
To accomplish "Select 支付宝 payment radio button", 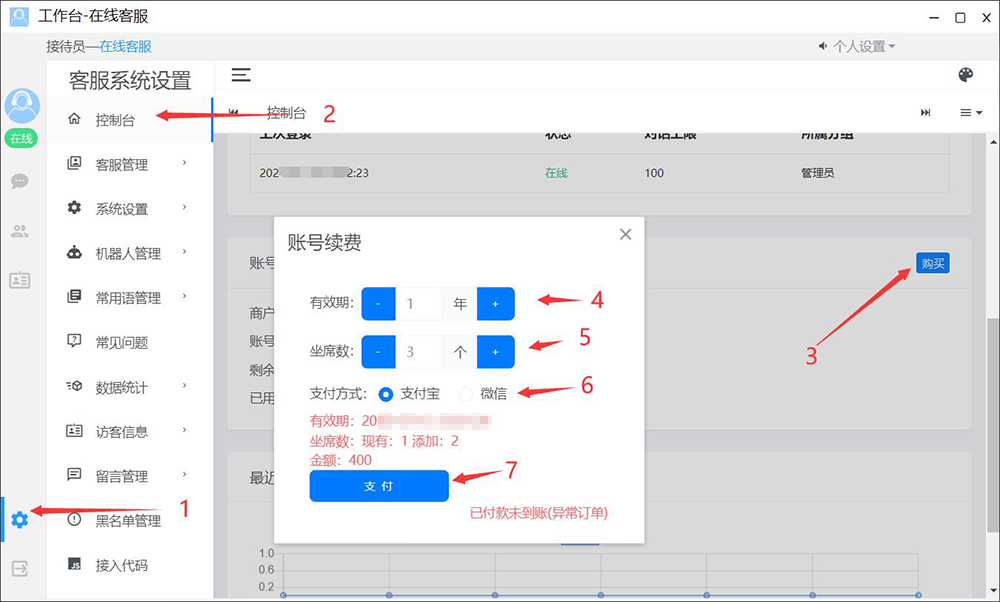I will coord(386,394).
